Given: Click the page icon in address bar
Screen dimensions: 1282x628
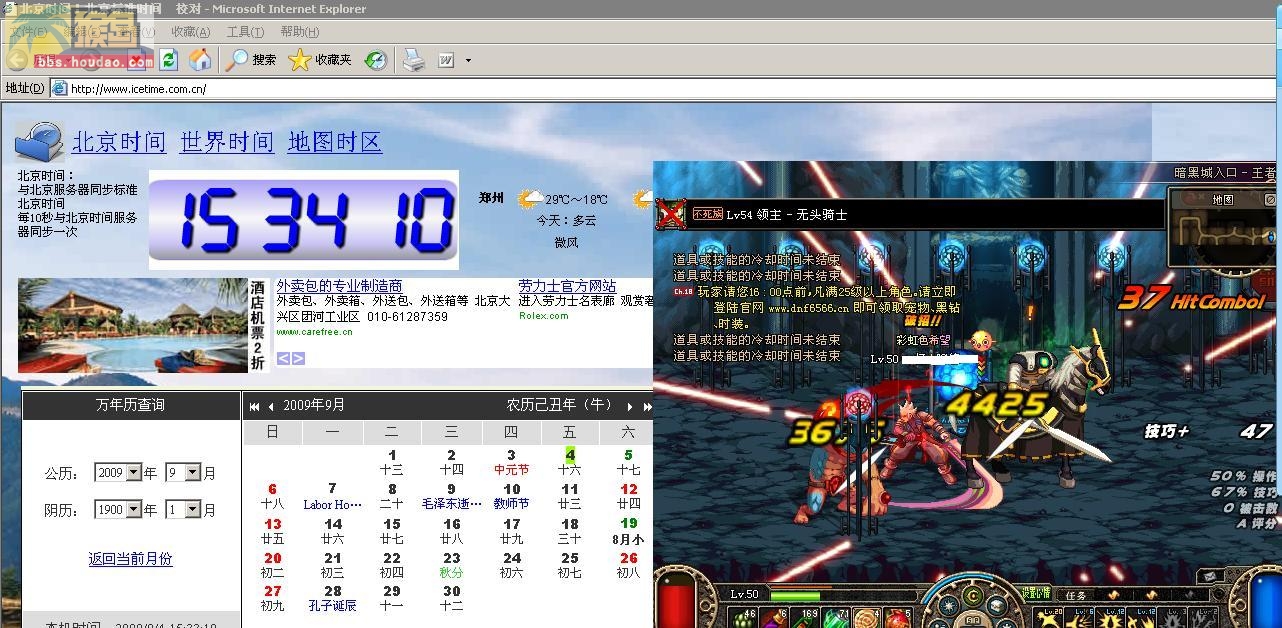Looking at the screenshot, I should point(59,88).
